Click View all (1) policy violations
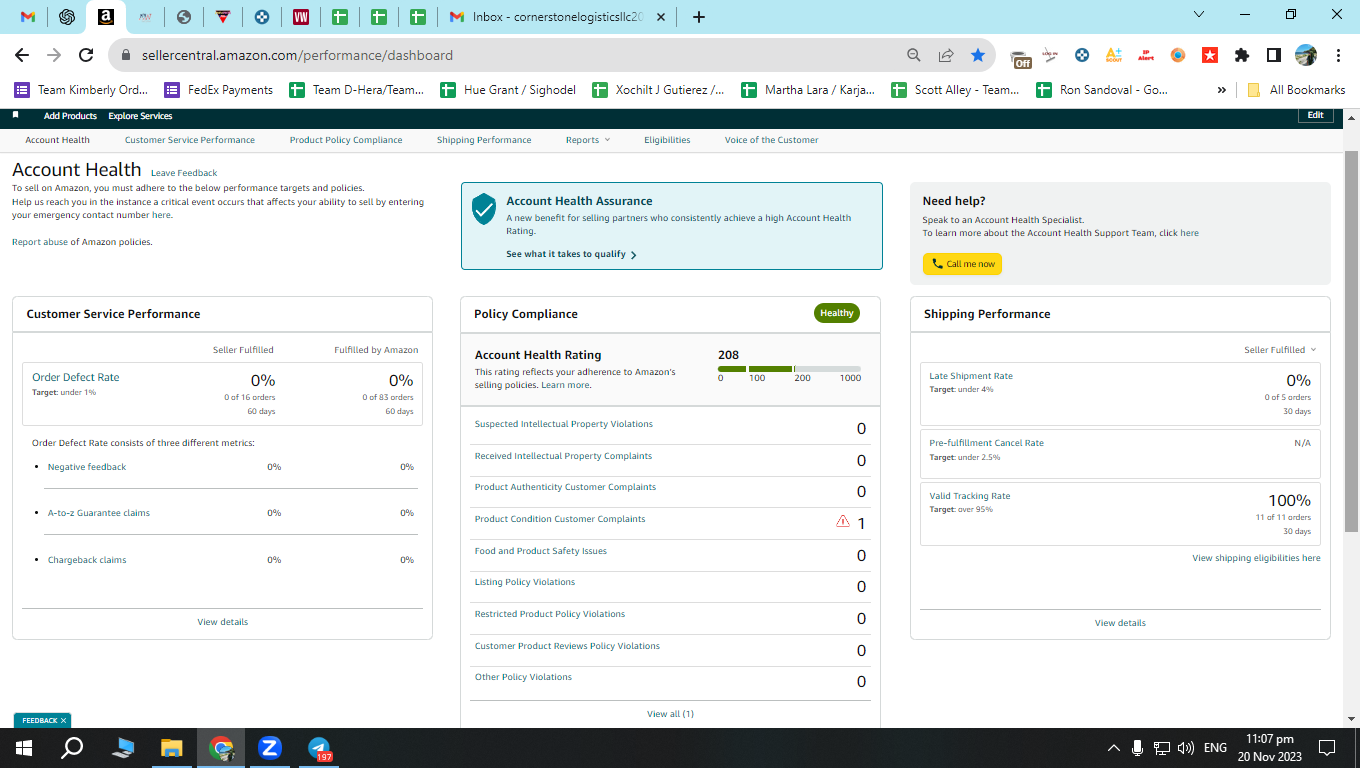The width and height of the screenshot is (1360, 768). [x=670, y=714]
